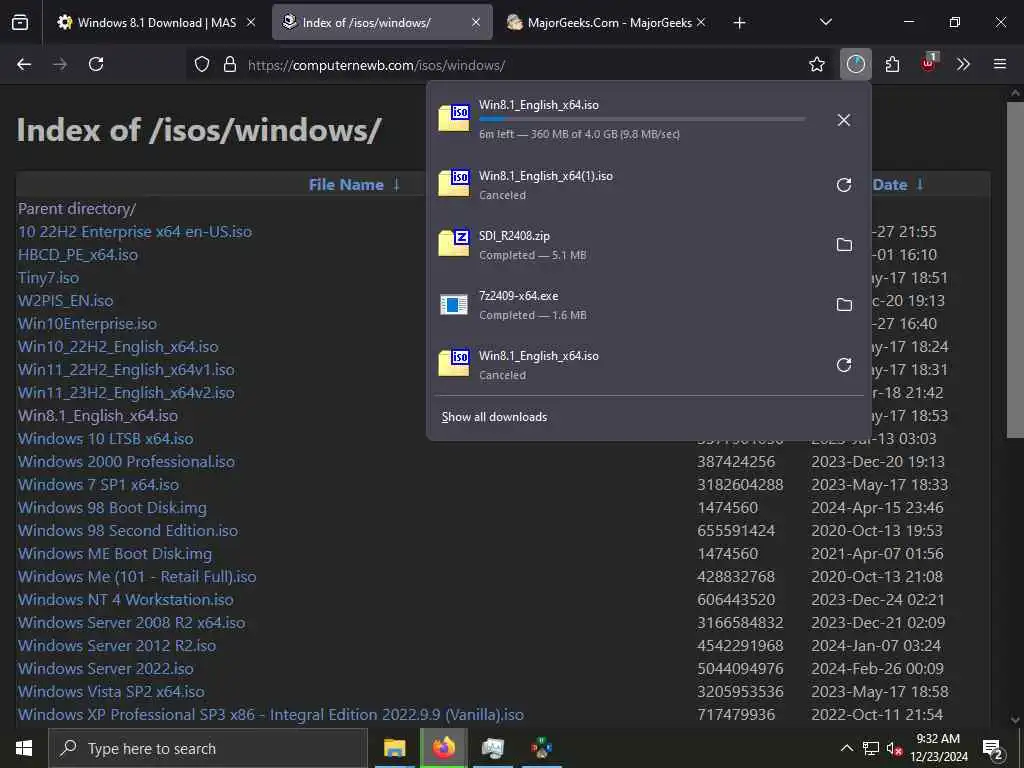
Task: Click the padlock site info icon
Action: [x=230, y=65]
